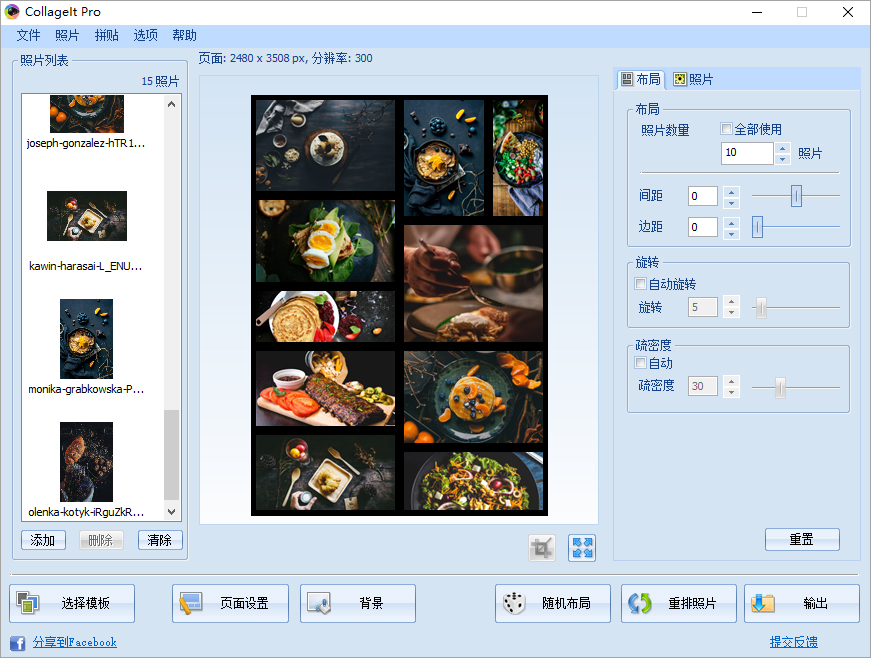Open the 背景 background settings
Image resolution: width=871 pixels, height=658 pixels.
pyautogui.click(x=357, y=603)
